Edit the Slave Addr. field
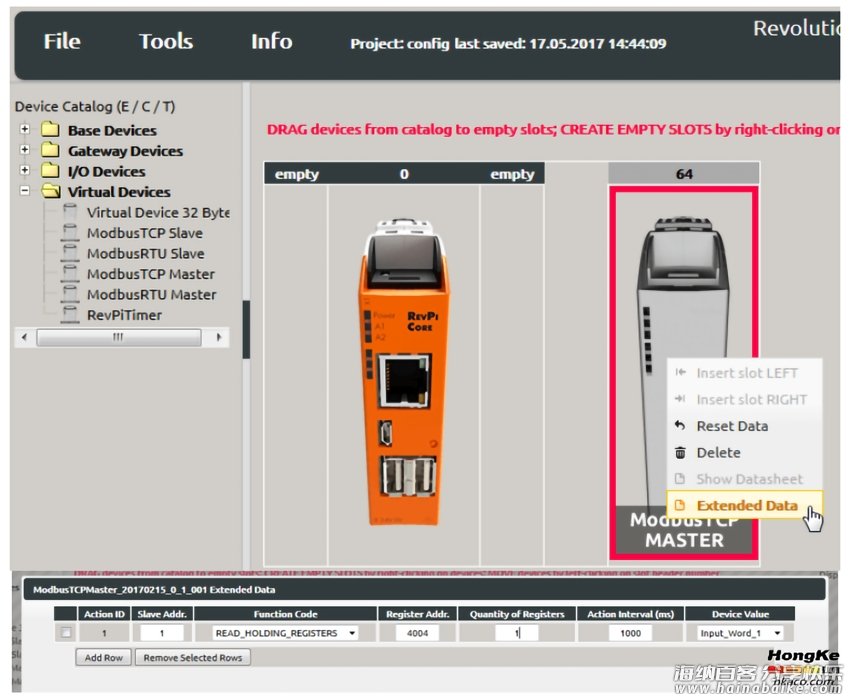Screen dimensions: 850x699 (x=162, y=633)
